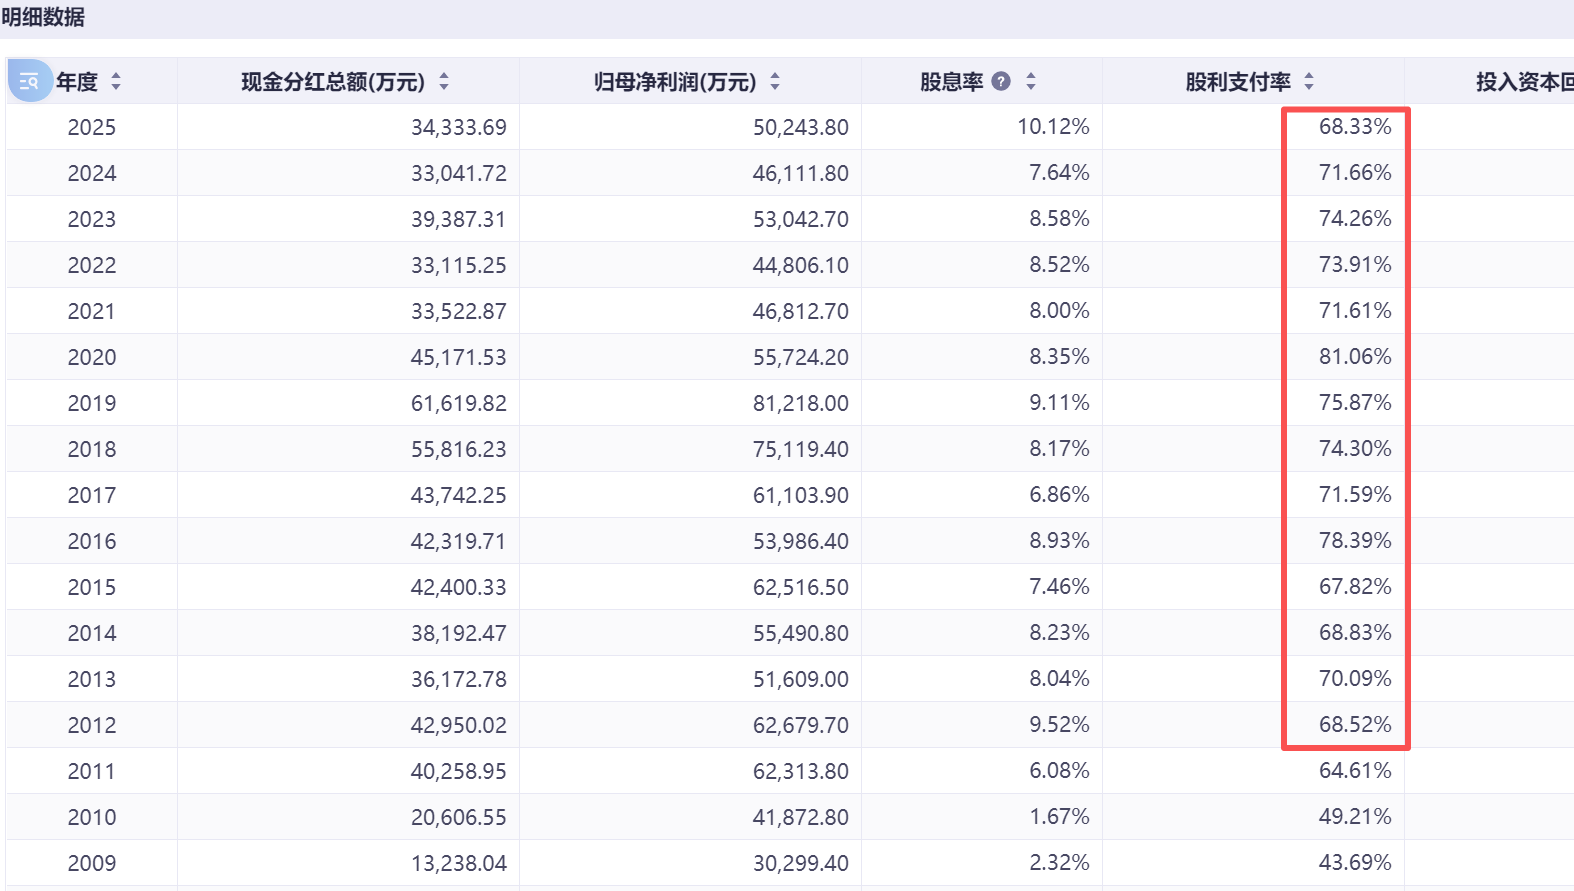Click the table search filter icon

click(29, 81)
